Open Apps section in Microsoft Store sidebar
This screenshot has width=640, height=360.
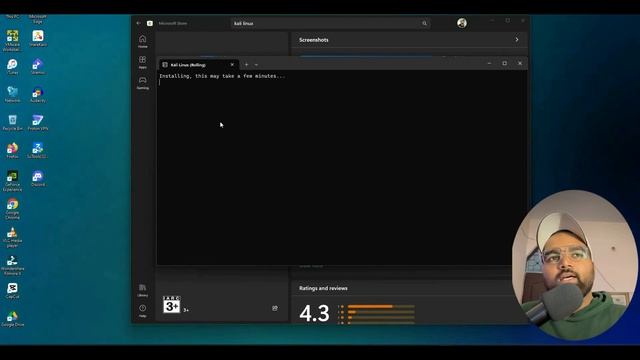(142, 62)
